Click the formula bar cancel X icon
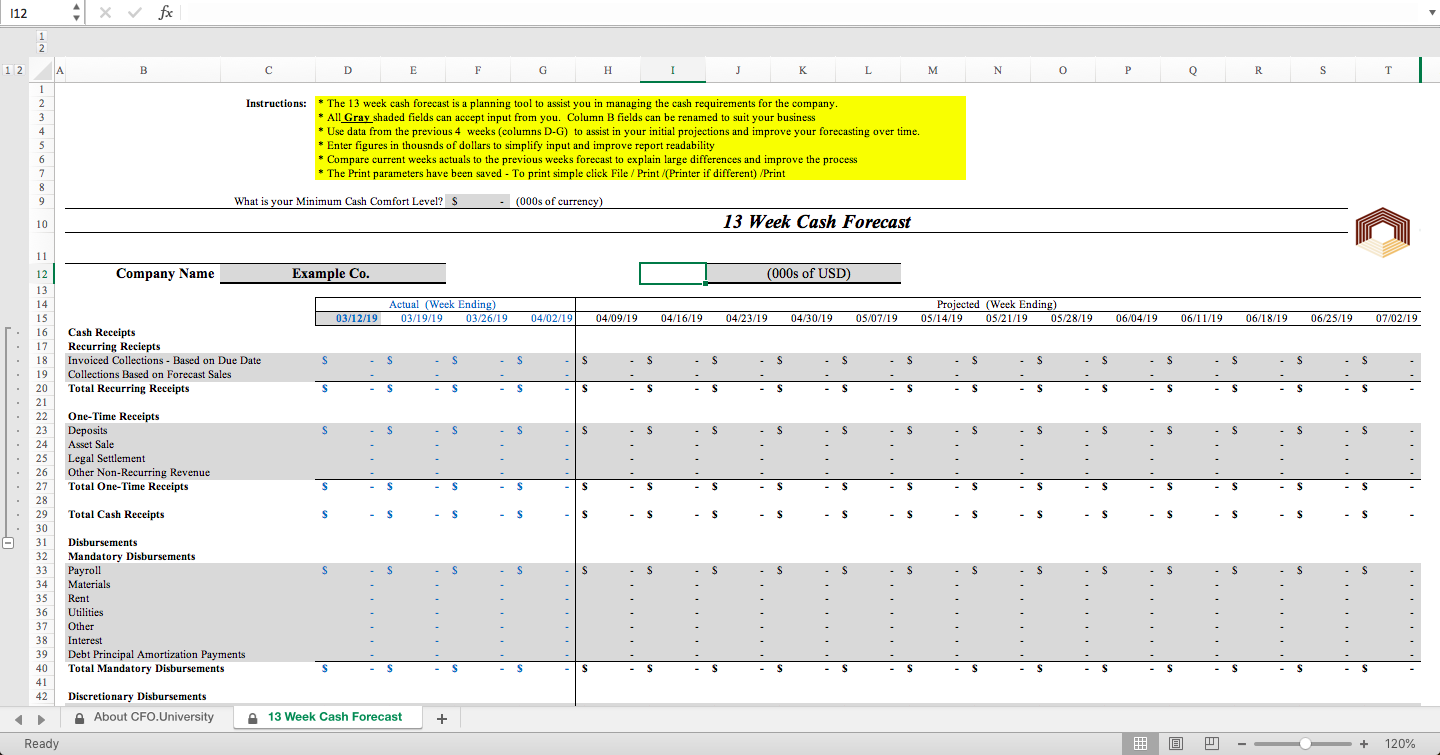The image size is (1440, 755). coord(106,12)
